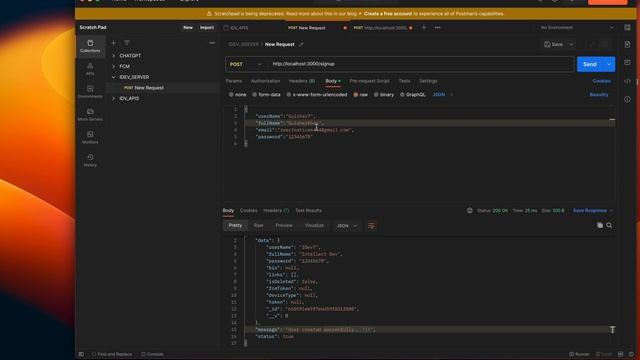
Task: Switch to the Pre-request Script tab
Action: pos(369,81)
